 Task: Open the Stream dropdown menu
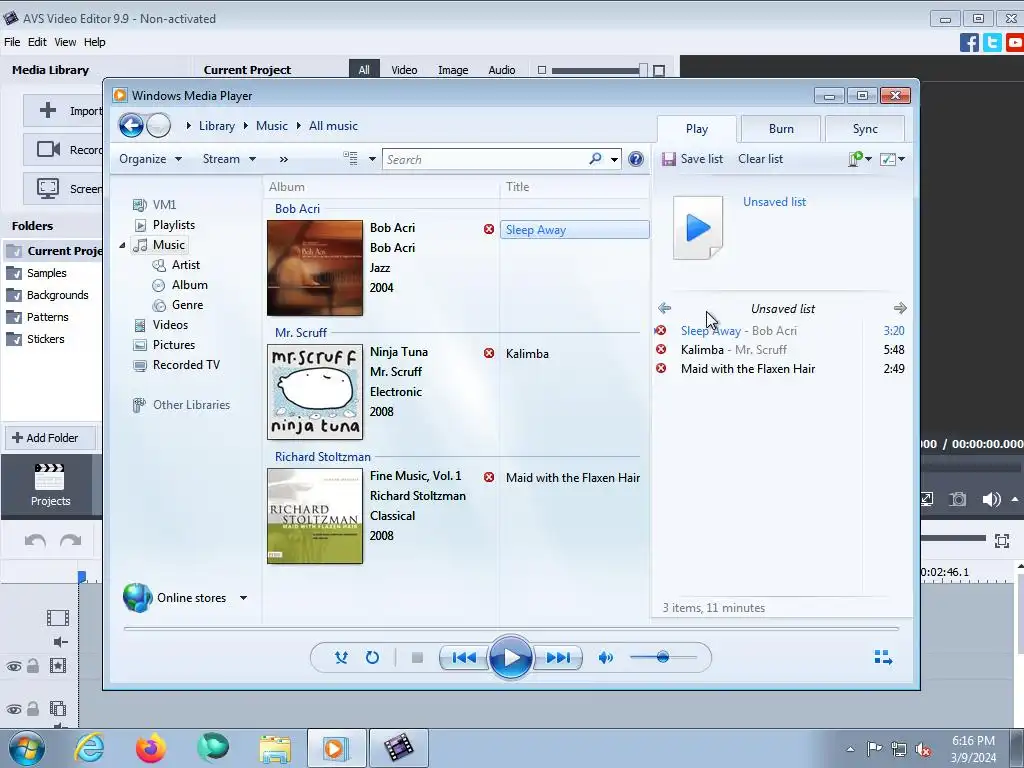(x=229, y=159)
